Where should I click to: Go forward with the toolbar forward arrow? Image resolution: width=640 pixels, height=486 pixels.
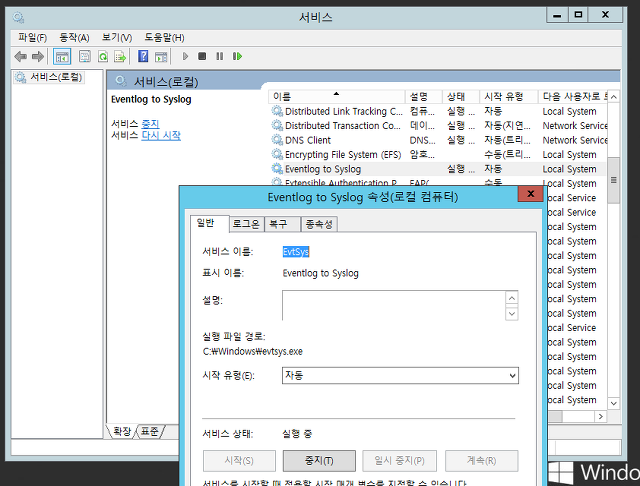[x=38, y=56]
